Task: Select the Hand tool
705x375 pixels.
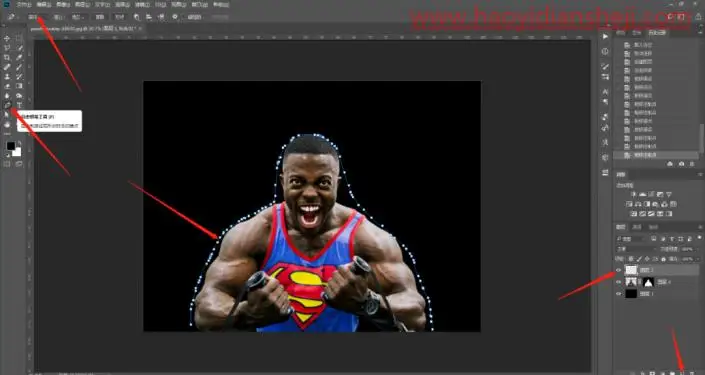Action: [7, 124]
